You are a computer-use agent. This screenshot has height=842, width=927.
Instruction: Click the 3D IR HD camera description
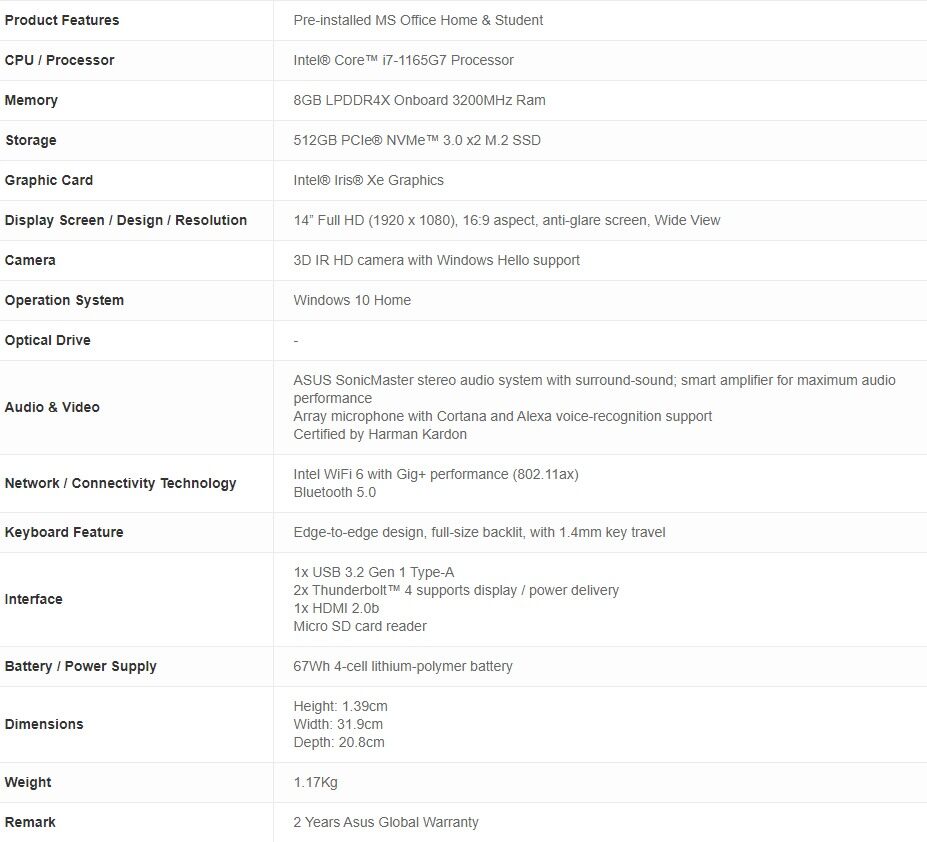coord(436,260)
